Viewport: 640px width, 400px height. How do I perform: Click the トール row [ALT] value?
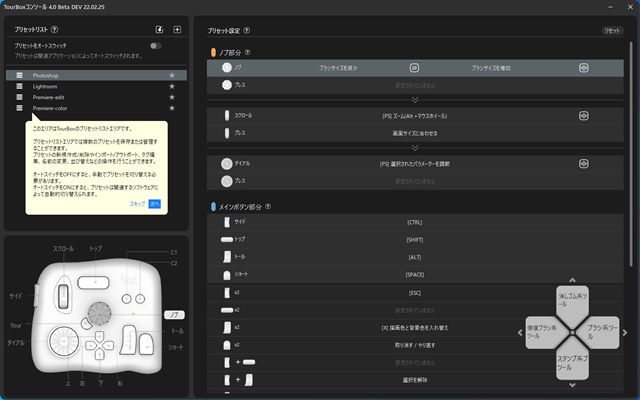(x=415, y=257)
